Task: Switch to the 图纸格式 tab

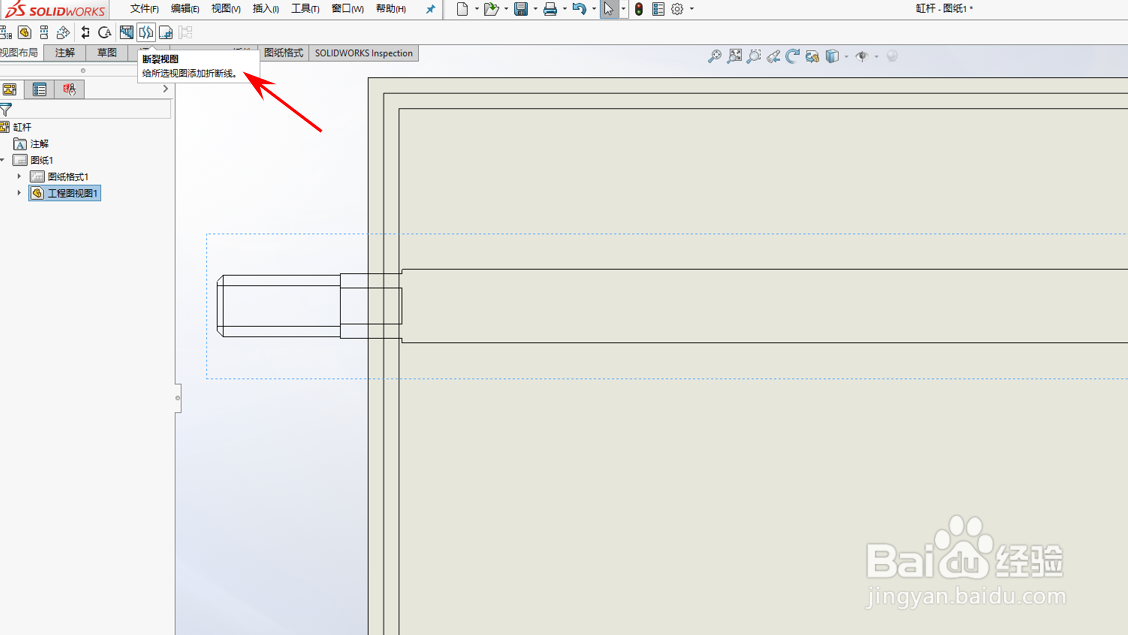Action: pos(283,53)
